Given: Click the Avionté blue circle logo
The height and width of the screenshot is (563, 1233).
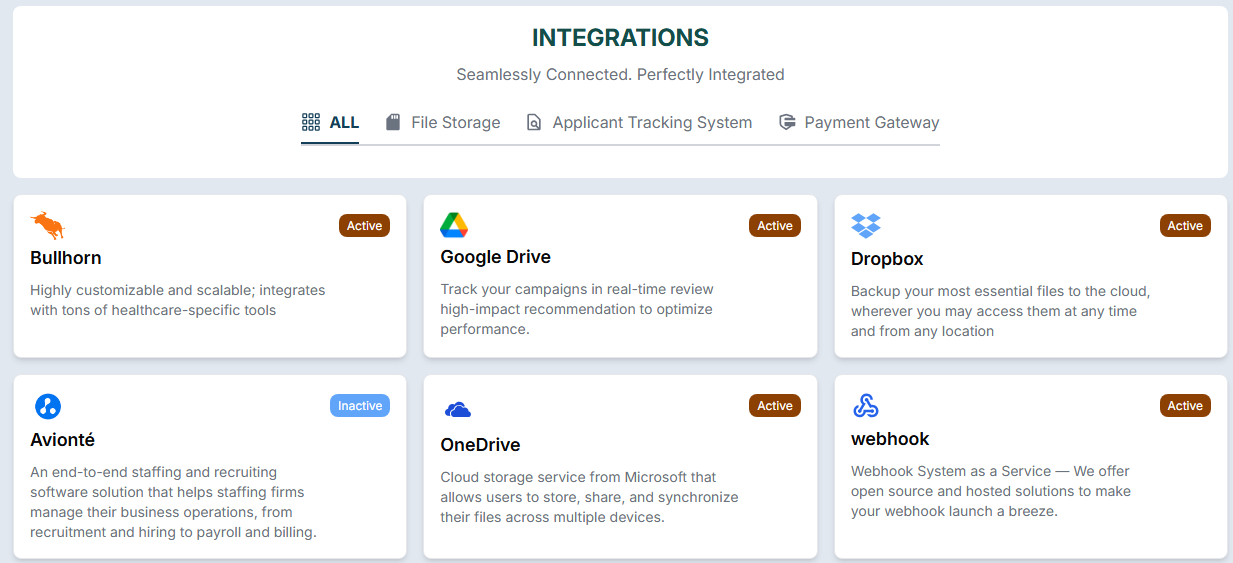Looking at the screenshot, I should (x=48, y=406).
